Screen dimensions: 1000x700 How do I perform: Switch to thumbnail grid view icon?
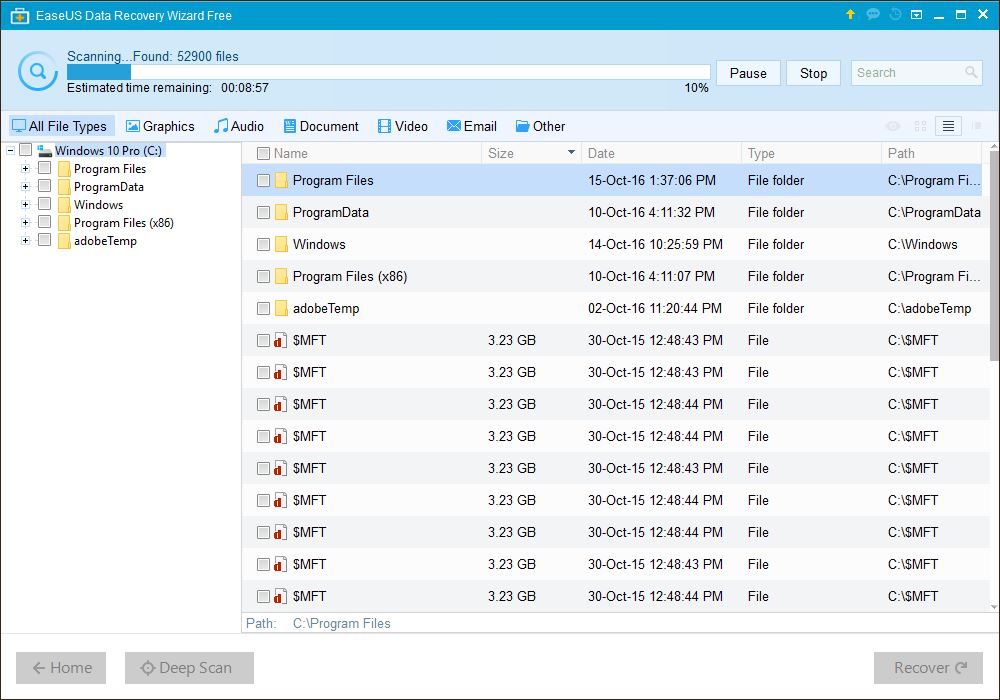[920, 126]
